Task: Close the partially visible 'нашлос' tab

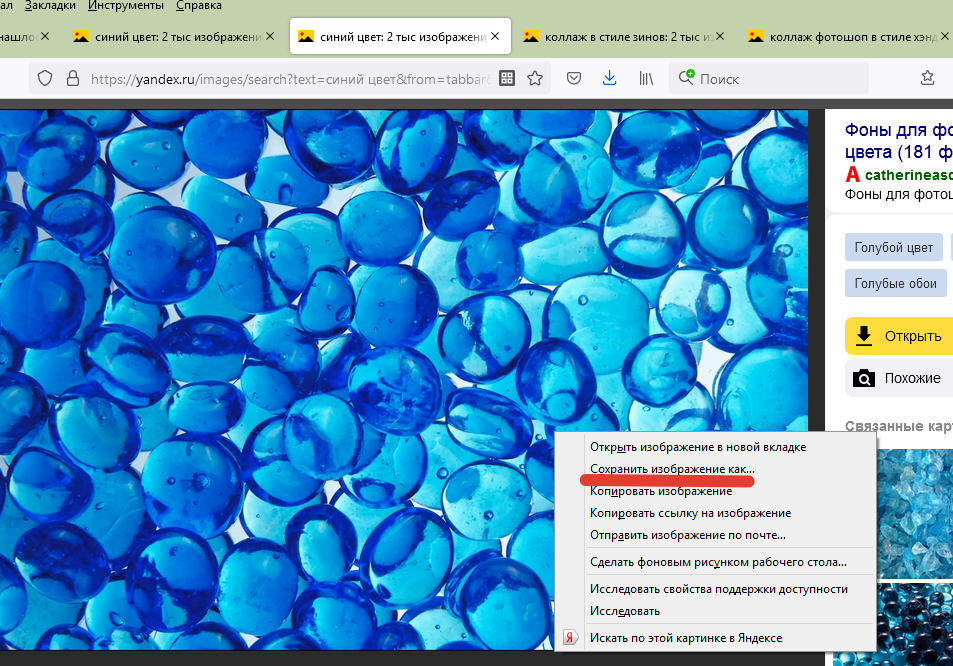Action: click(45, 36)
